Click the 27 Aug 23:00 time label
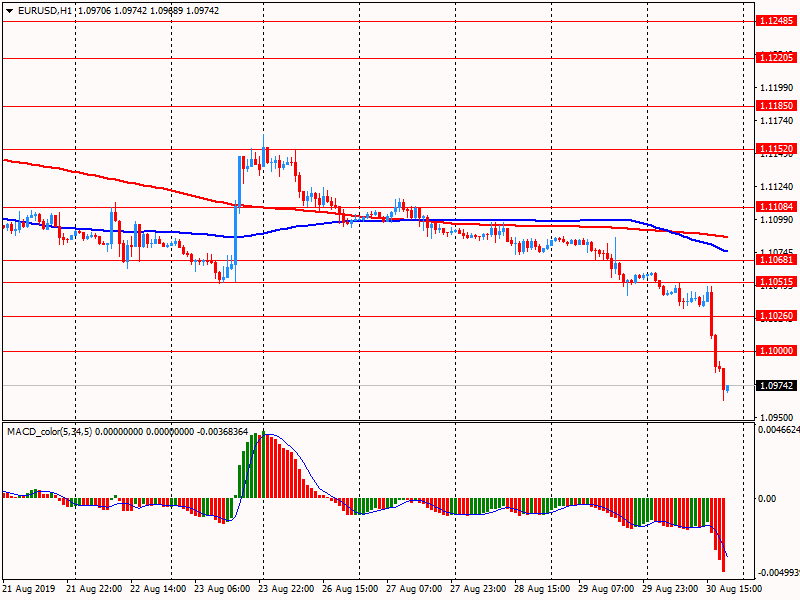 478,589
